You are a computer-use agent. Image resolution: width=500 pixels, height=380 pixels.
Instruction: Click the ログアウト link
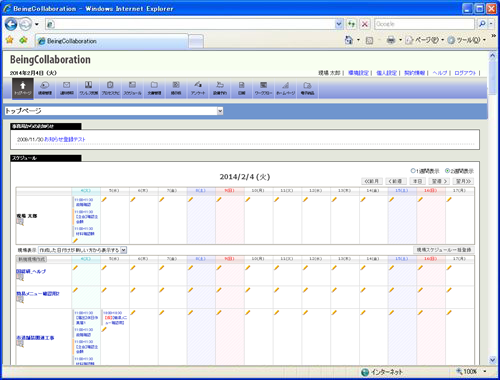coord(465,73)
